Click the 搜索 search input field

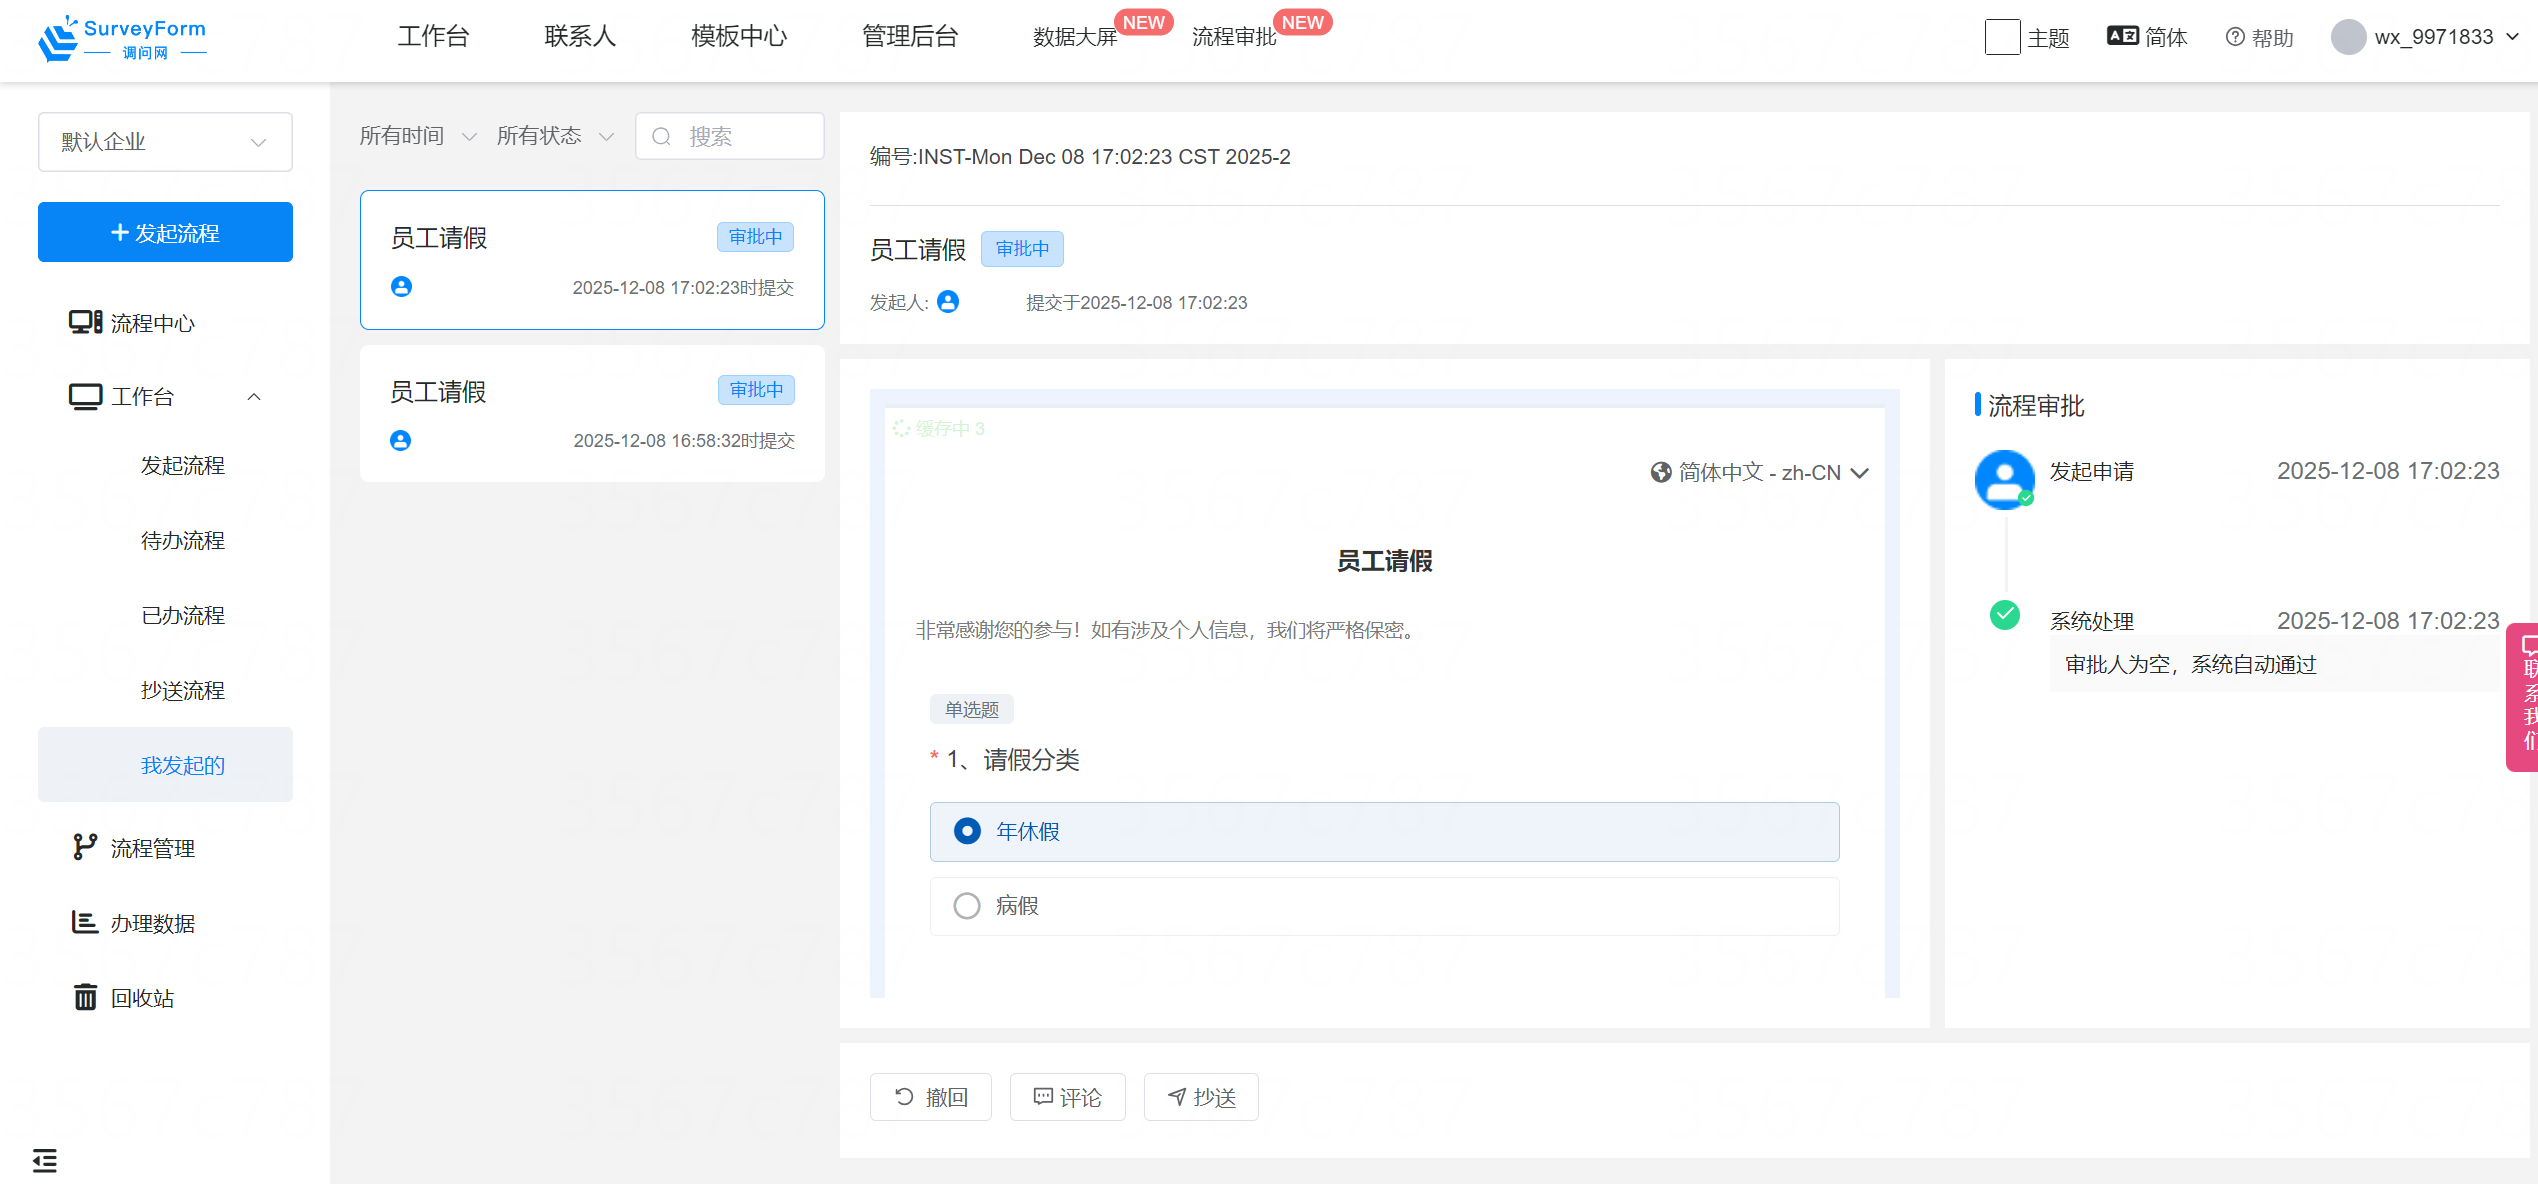(x=740, y=136)
